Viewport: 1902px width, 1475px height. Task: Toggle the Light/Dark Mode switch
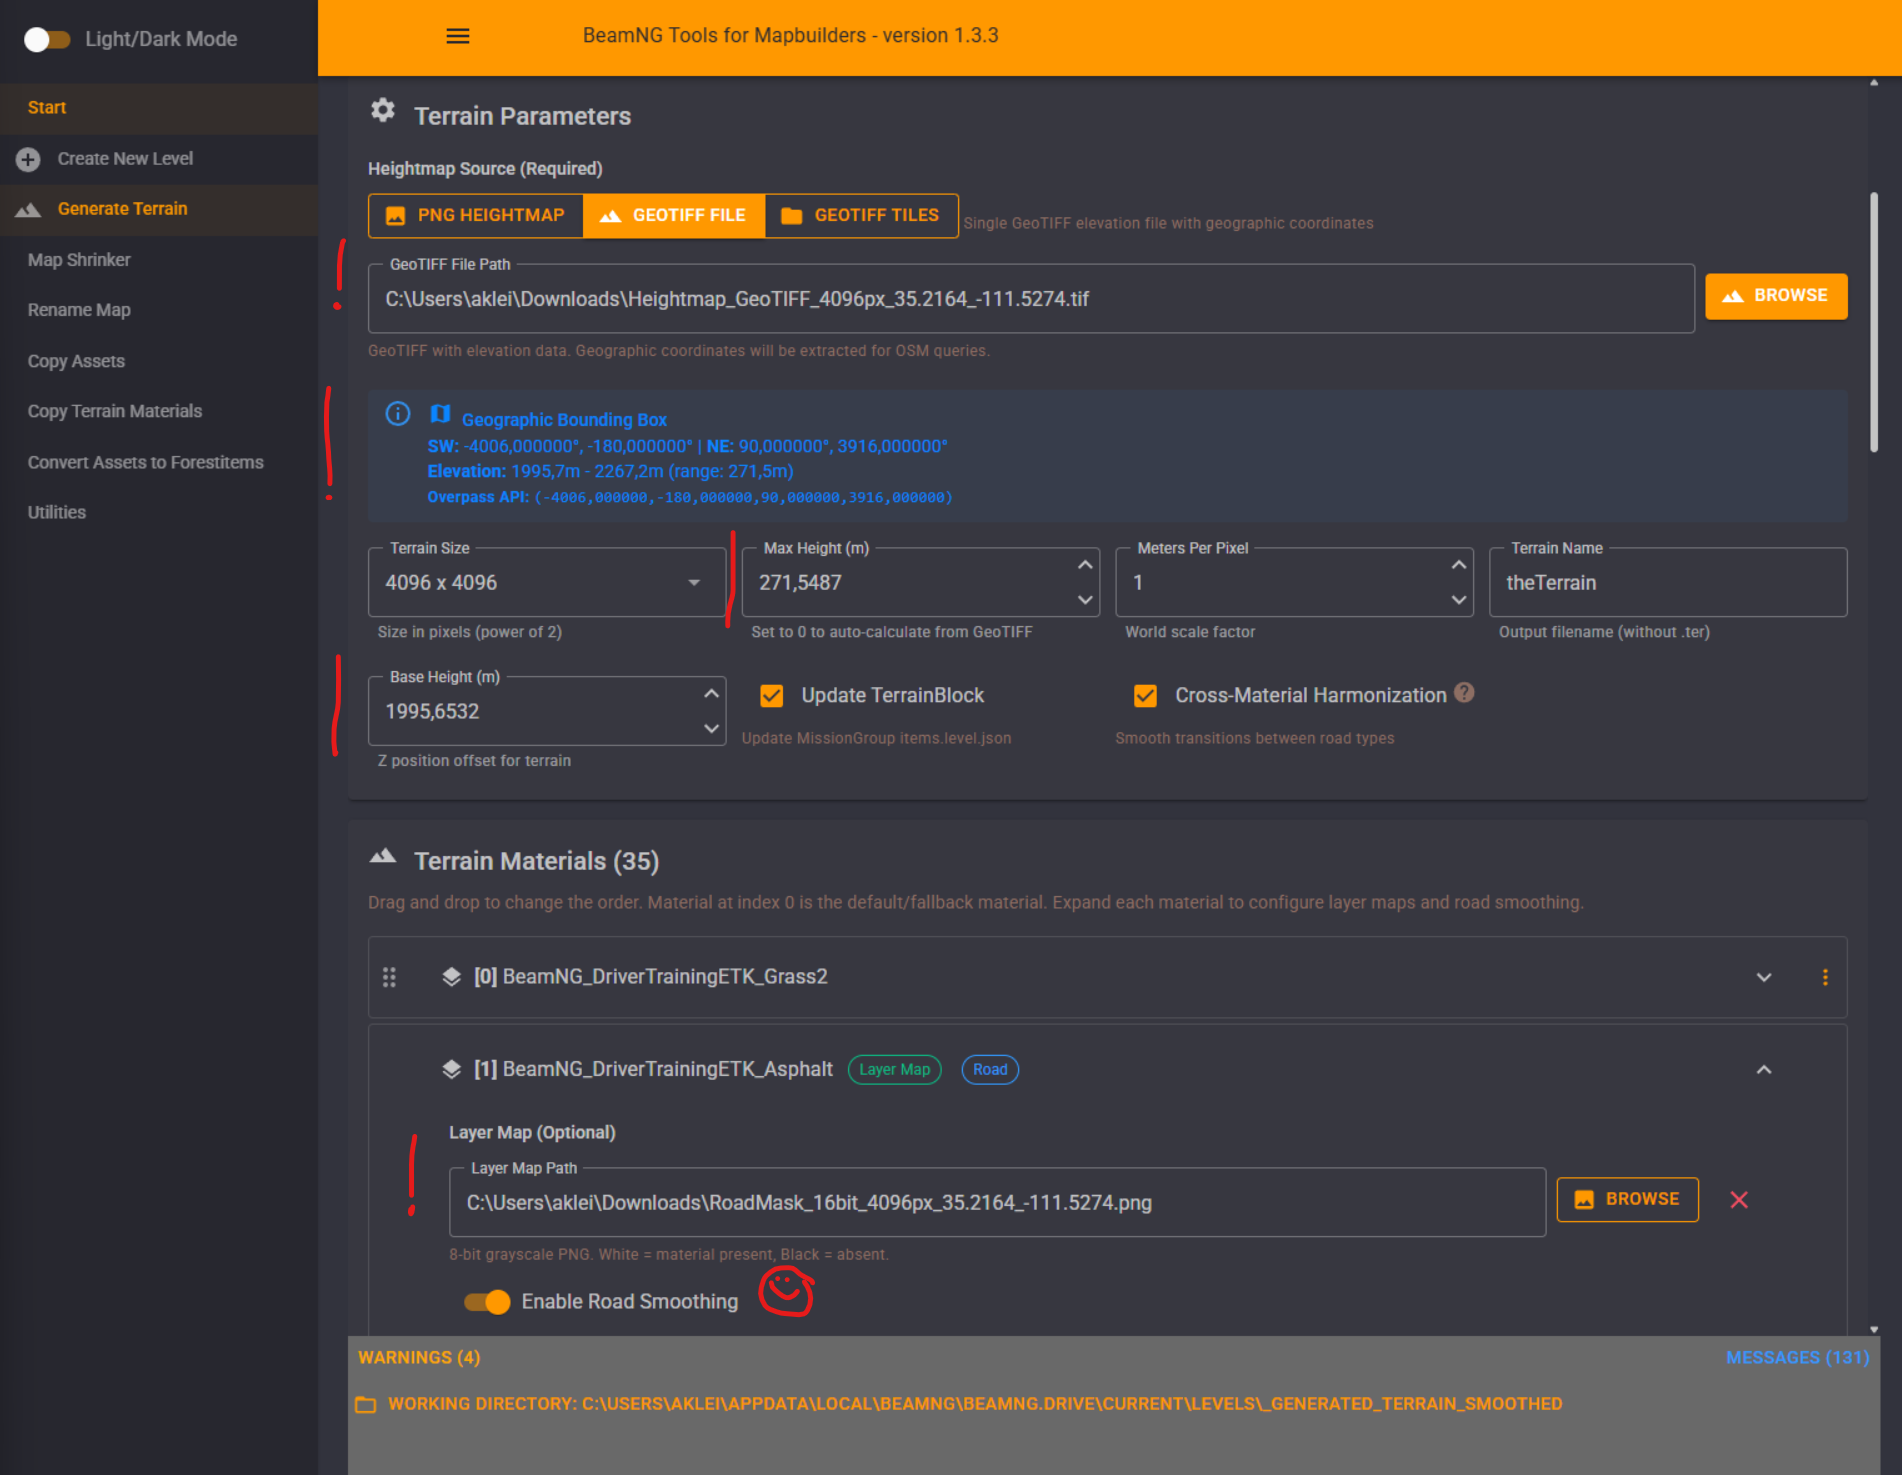47,39
